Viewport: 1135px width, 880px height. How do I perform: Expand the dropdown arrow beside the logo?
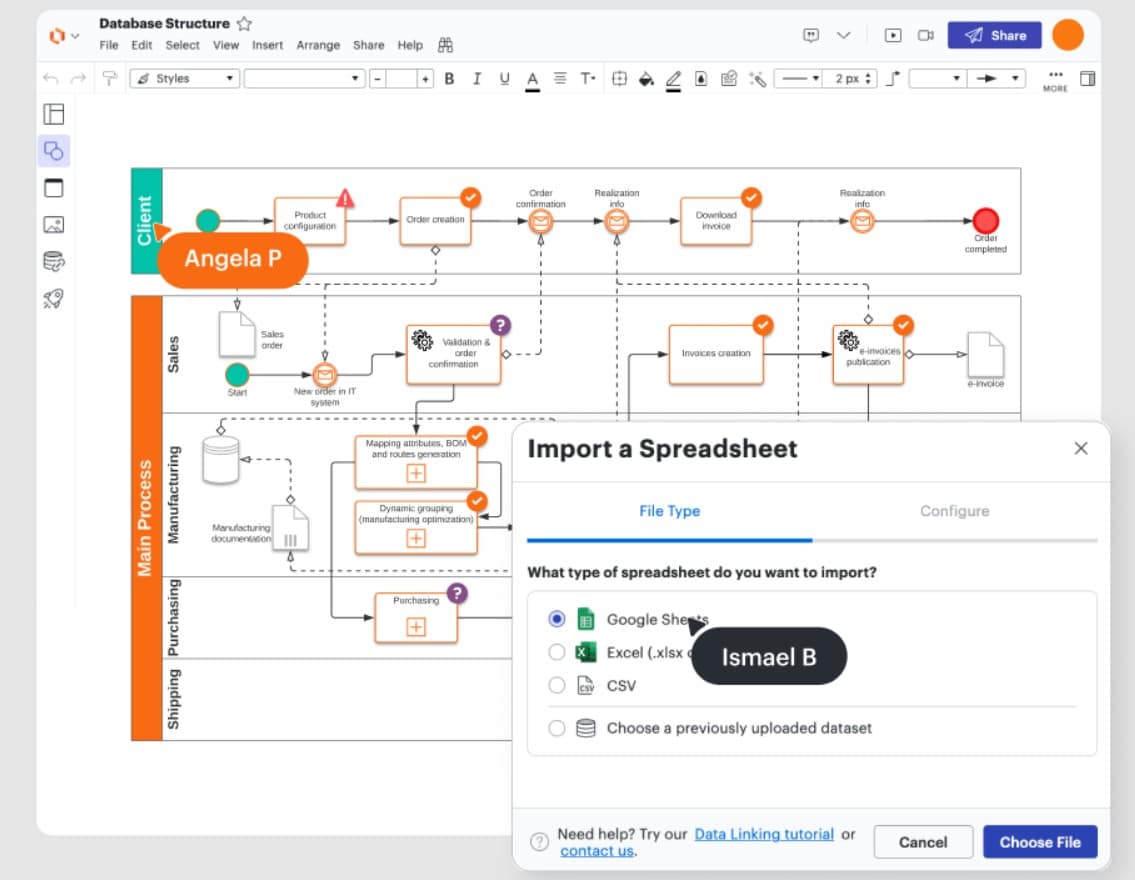(x=75, y=35)
